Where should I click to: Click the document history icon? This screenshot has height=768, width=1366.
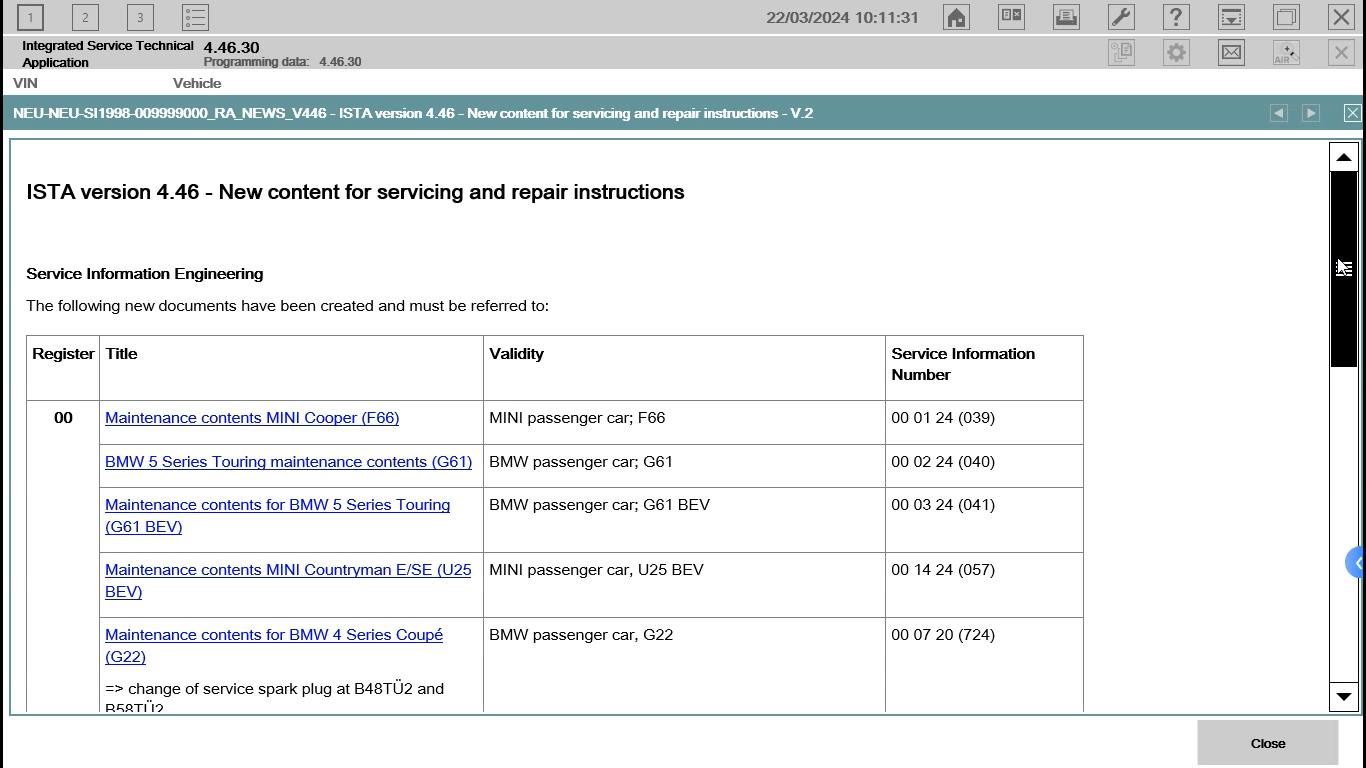coord(1121,52)
